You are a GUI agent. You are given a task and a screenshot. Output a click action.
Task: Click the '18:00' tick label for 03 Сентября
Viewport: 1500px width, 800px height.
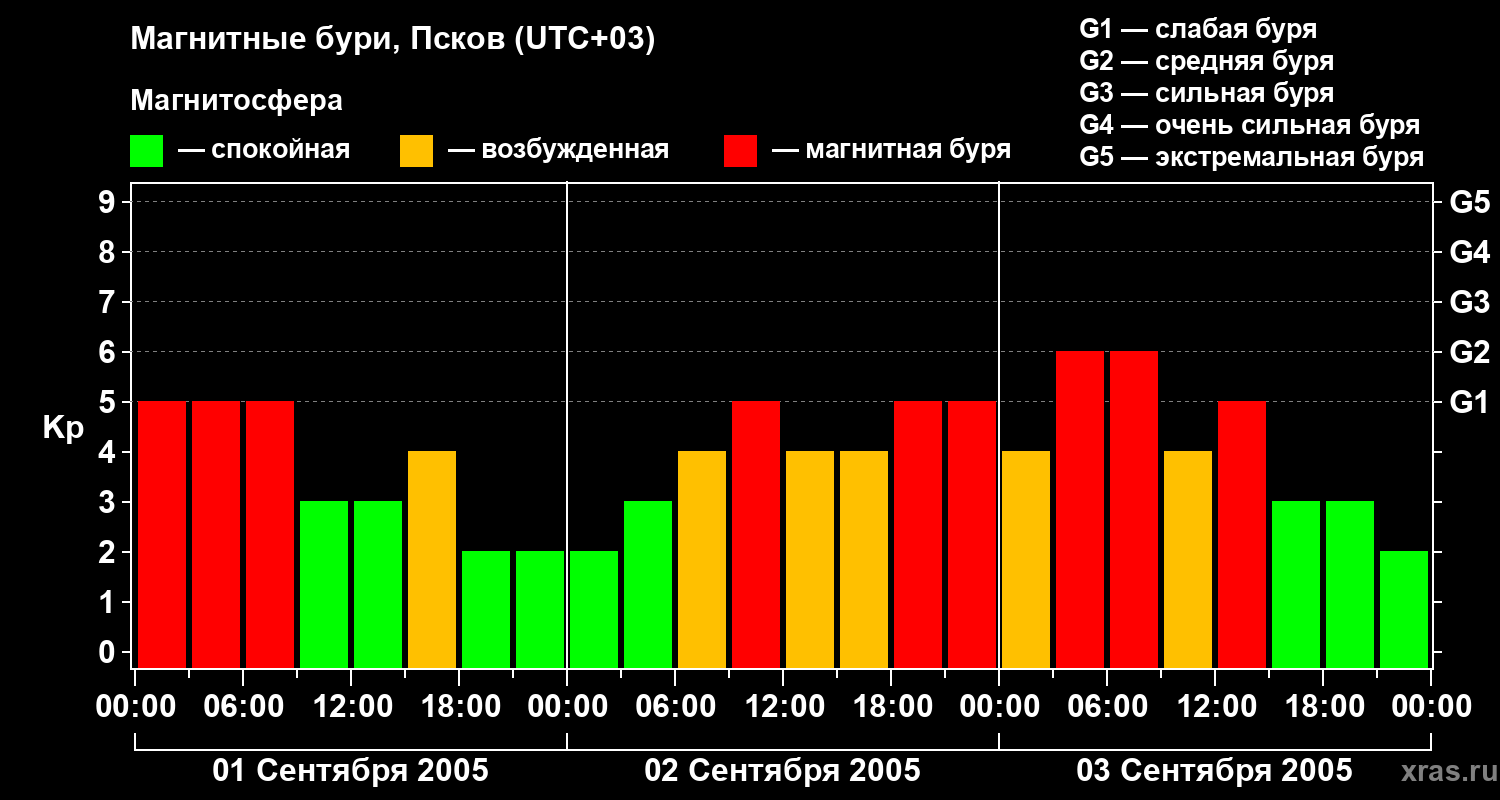1323,706
